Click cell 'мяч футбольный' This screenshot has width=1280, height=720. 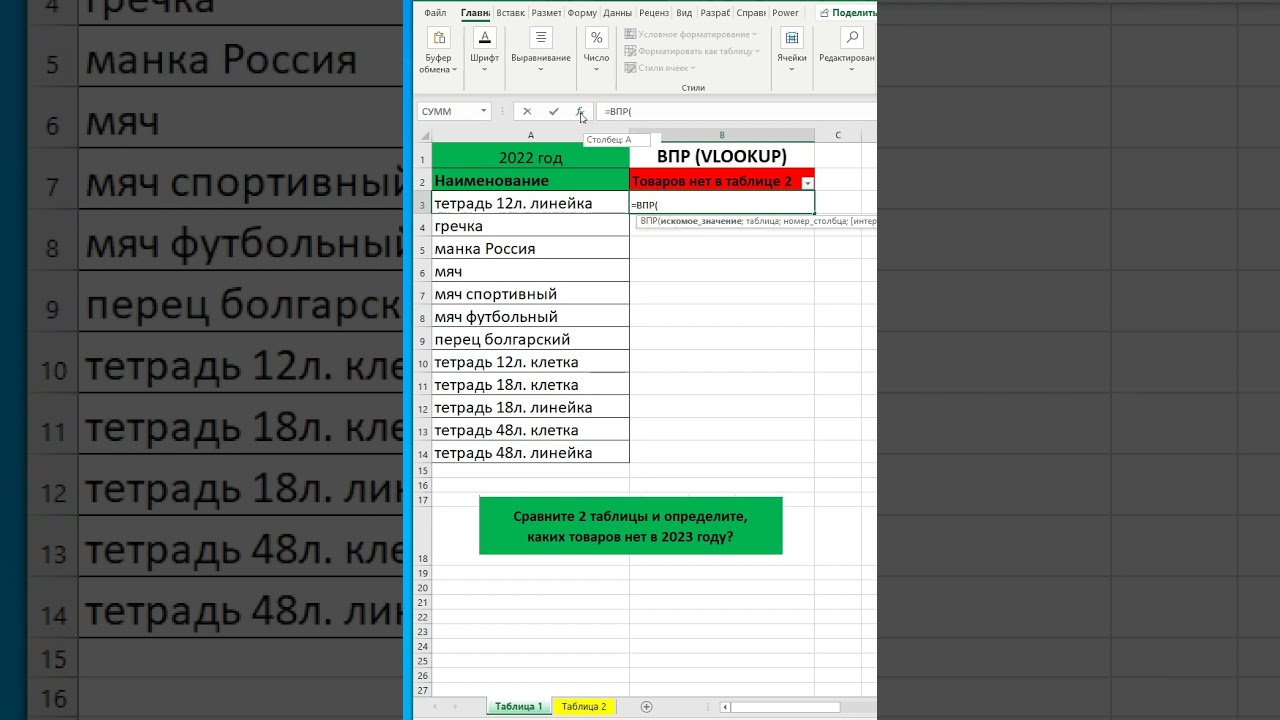[x=530, y=317]
